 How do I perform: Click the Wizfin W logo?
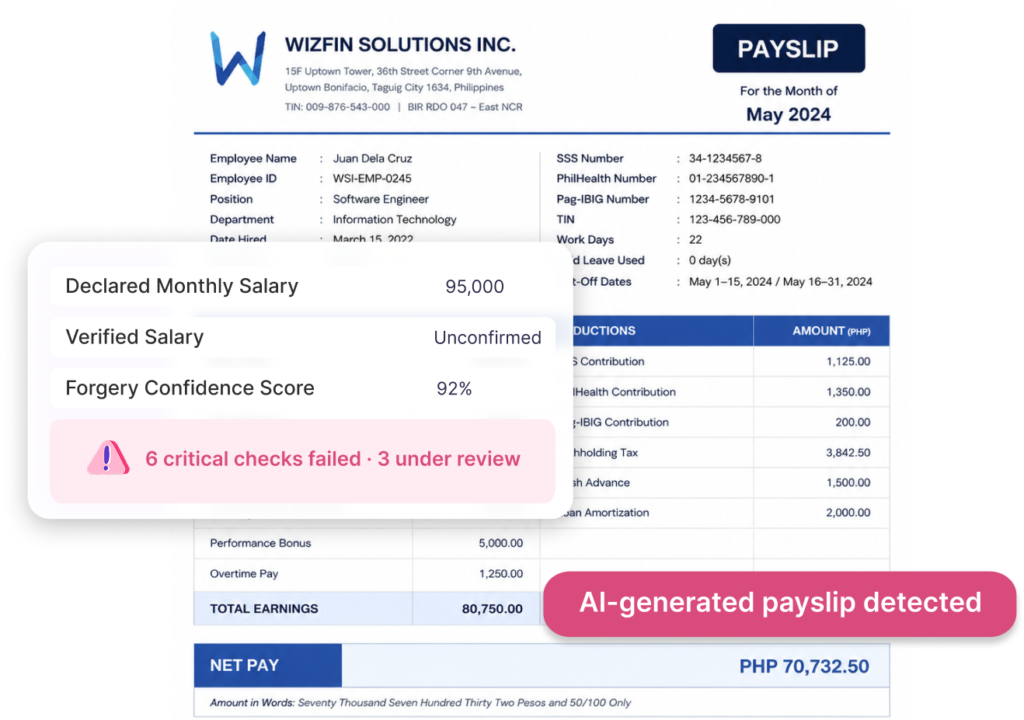pyautogui.click(x=238, y=58)
